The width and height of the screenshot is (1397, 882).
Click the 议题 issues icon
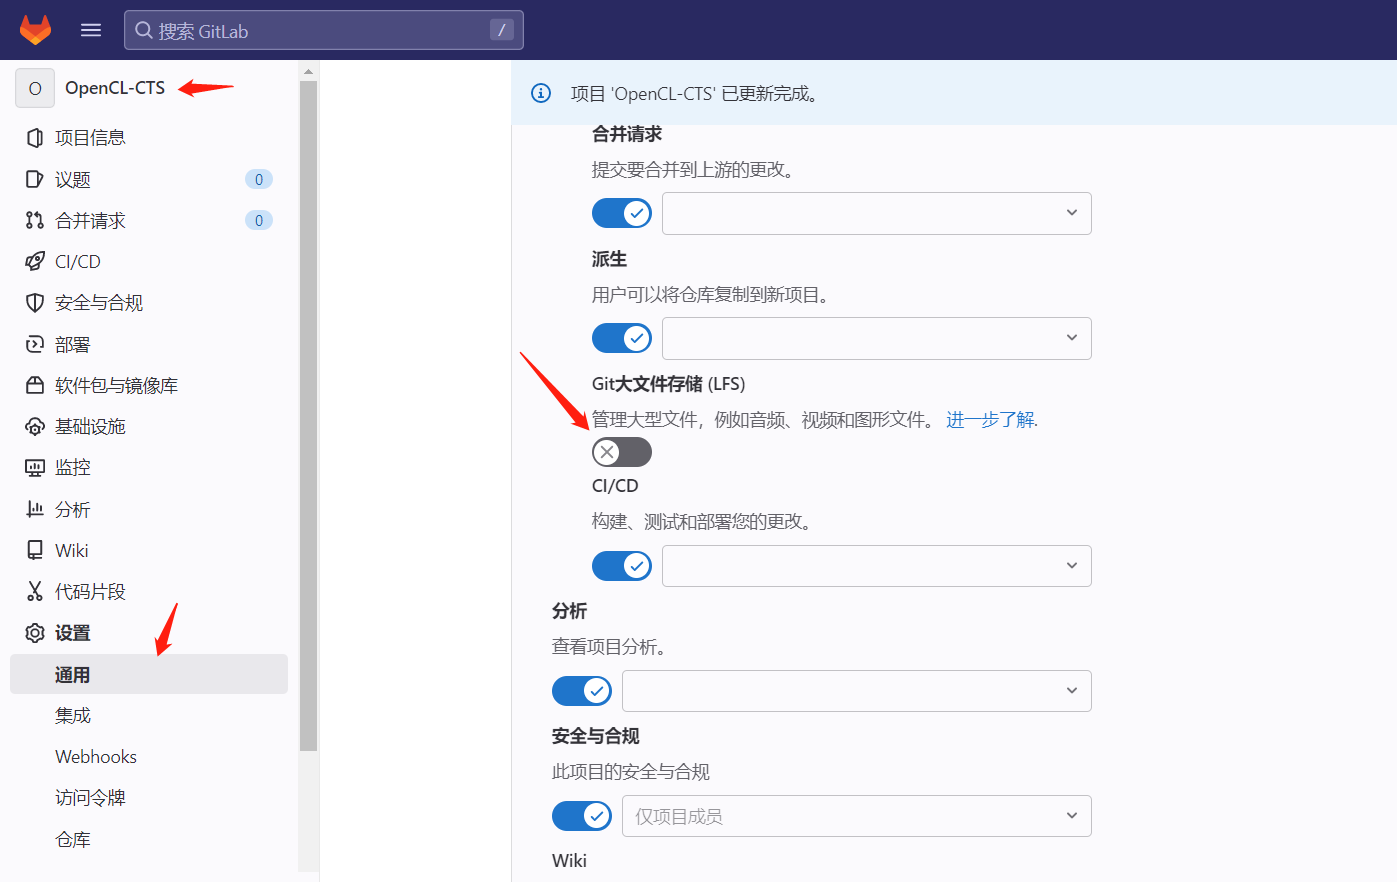35,179
